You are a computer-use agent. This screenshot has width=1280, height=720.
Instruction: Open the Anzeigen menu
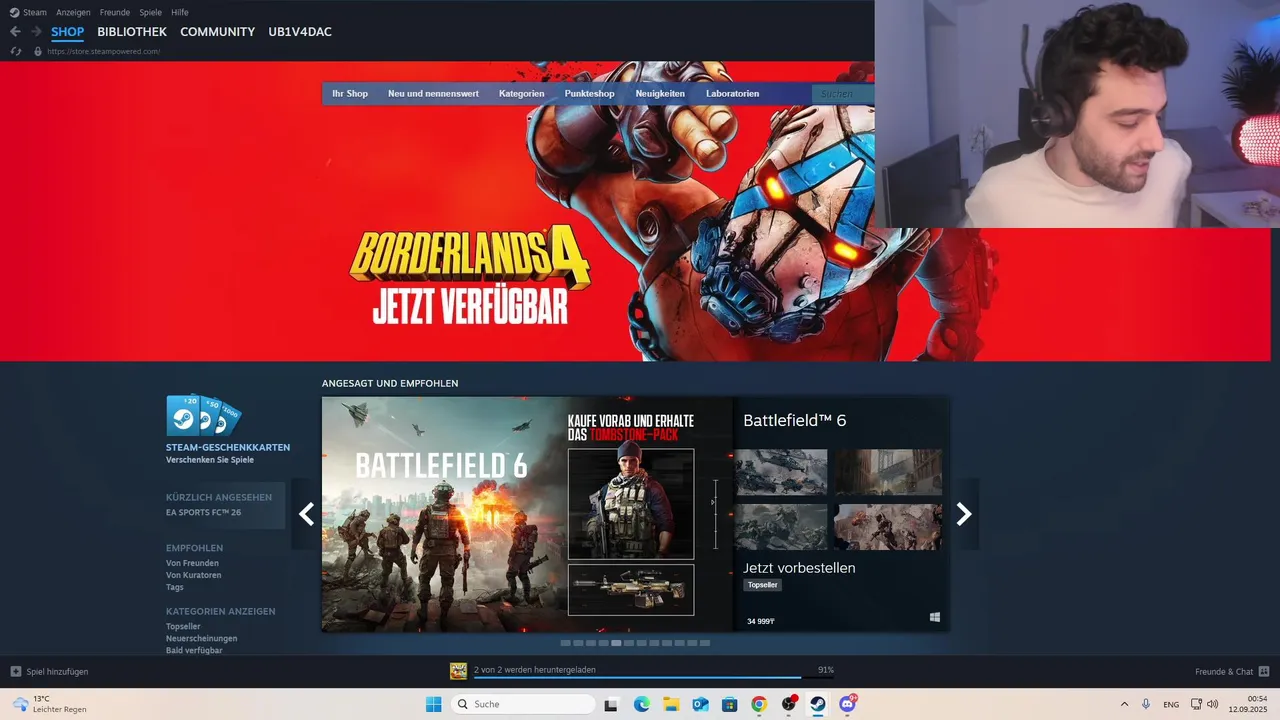(x=73, y=12)
